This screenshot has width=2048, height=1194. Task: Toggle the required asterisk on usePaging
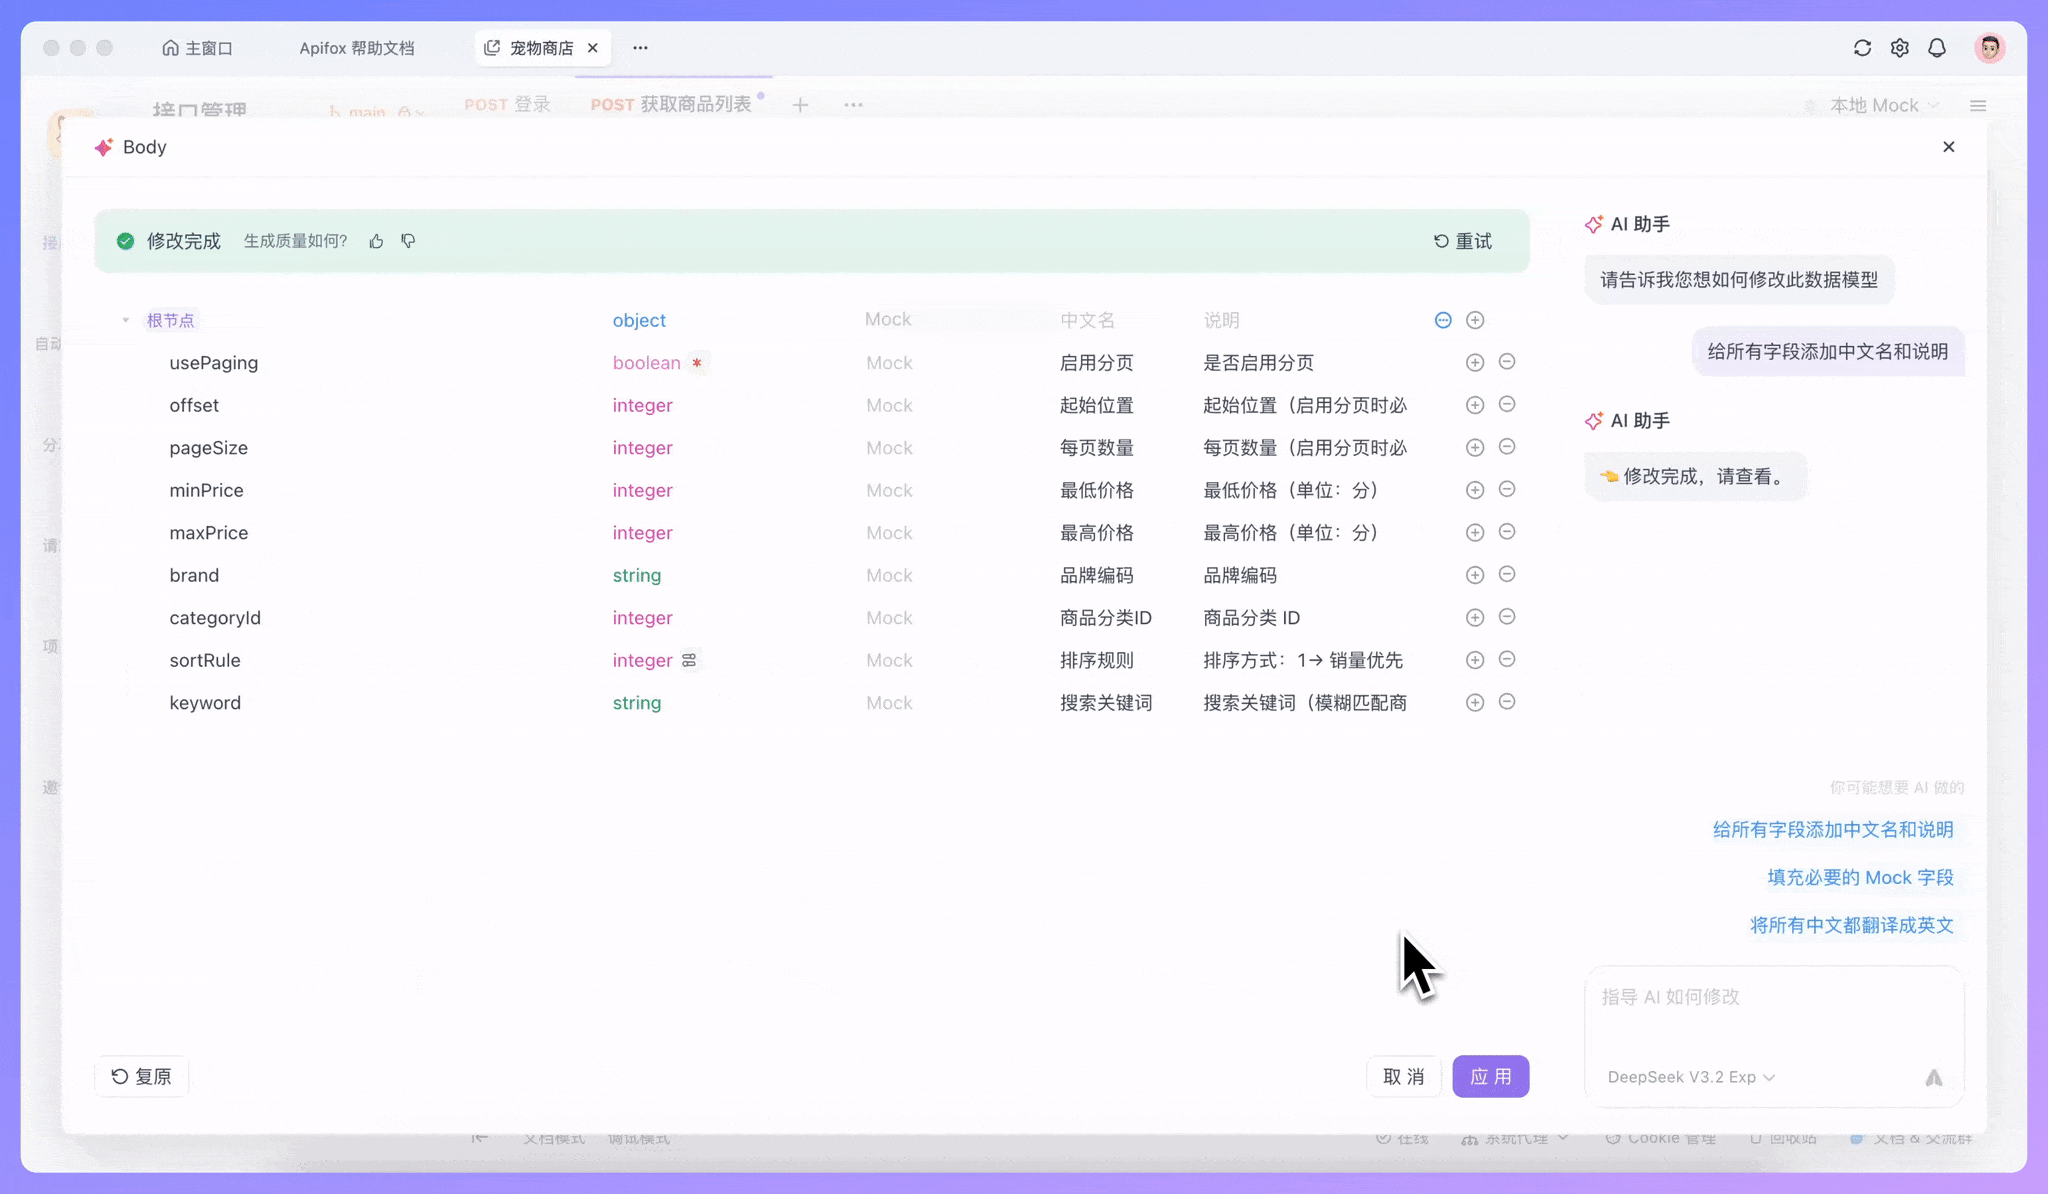tap(698, 363)
